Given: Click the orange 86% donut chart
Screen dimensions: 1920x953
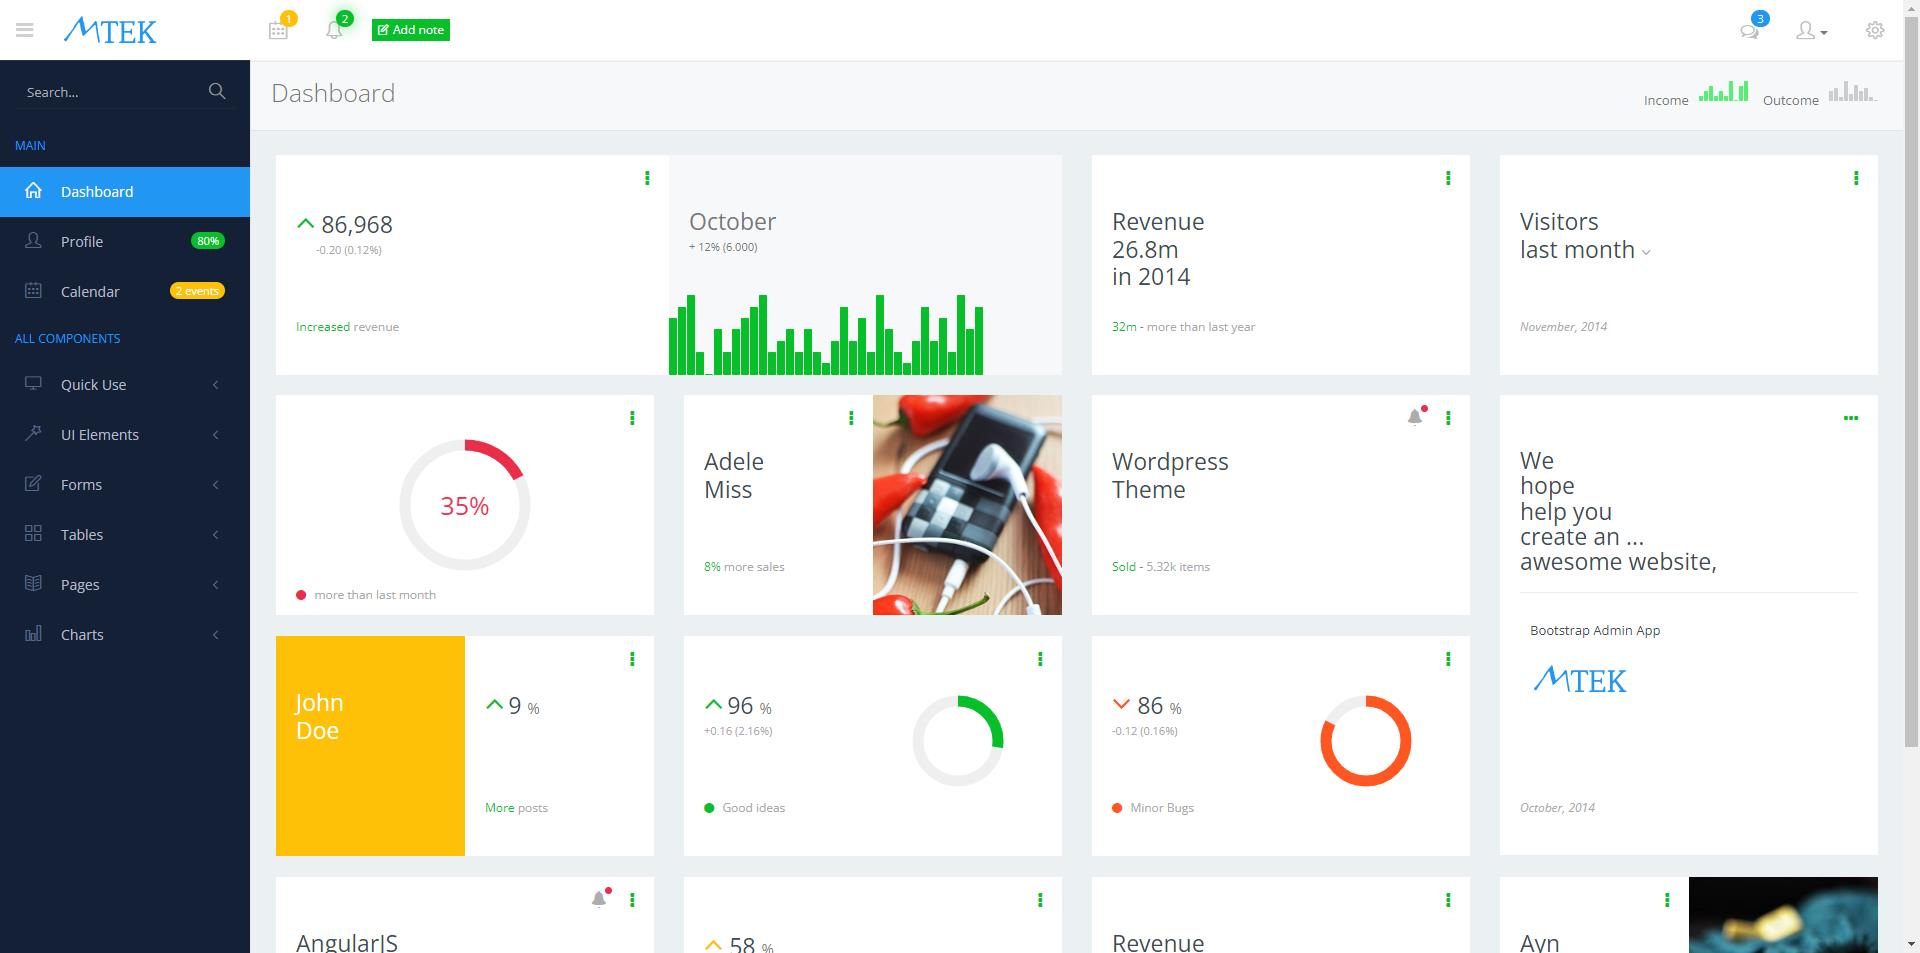Looking at the screenshot, I should 1366,741.
